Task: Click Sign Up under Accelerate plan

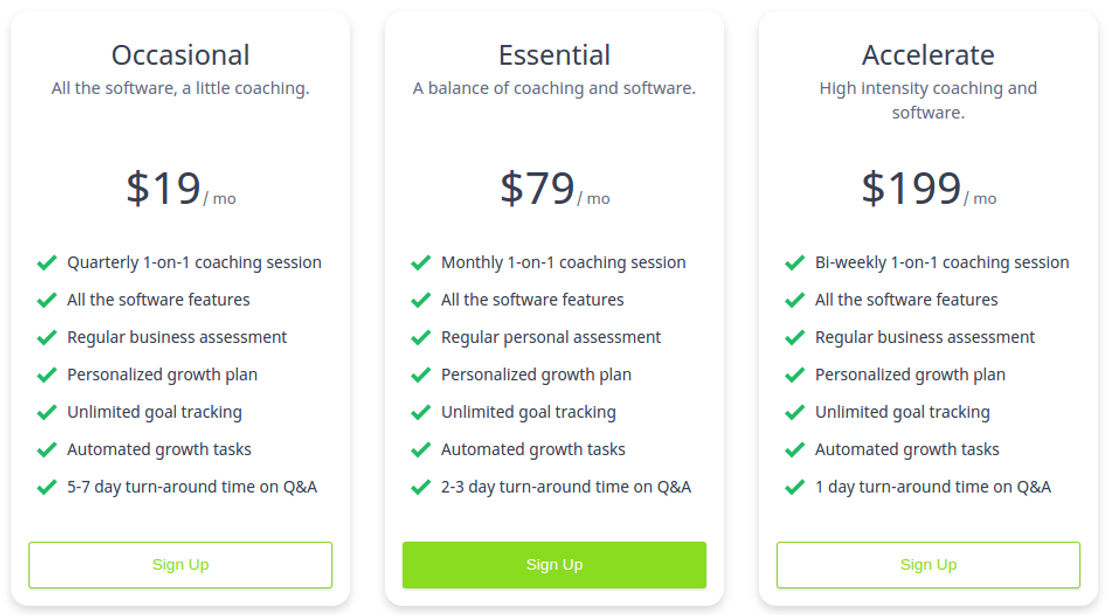Action: [928, 565]
